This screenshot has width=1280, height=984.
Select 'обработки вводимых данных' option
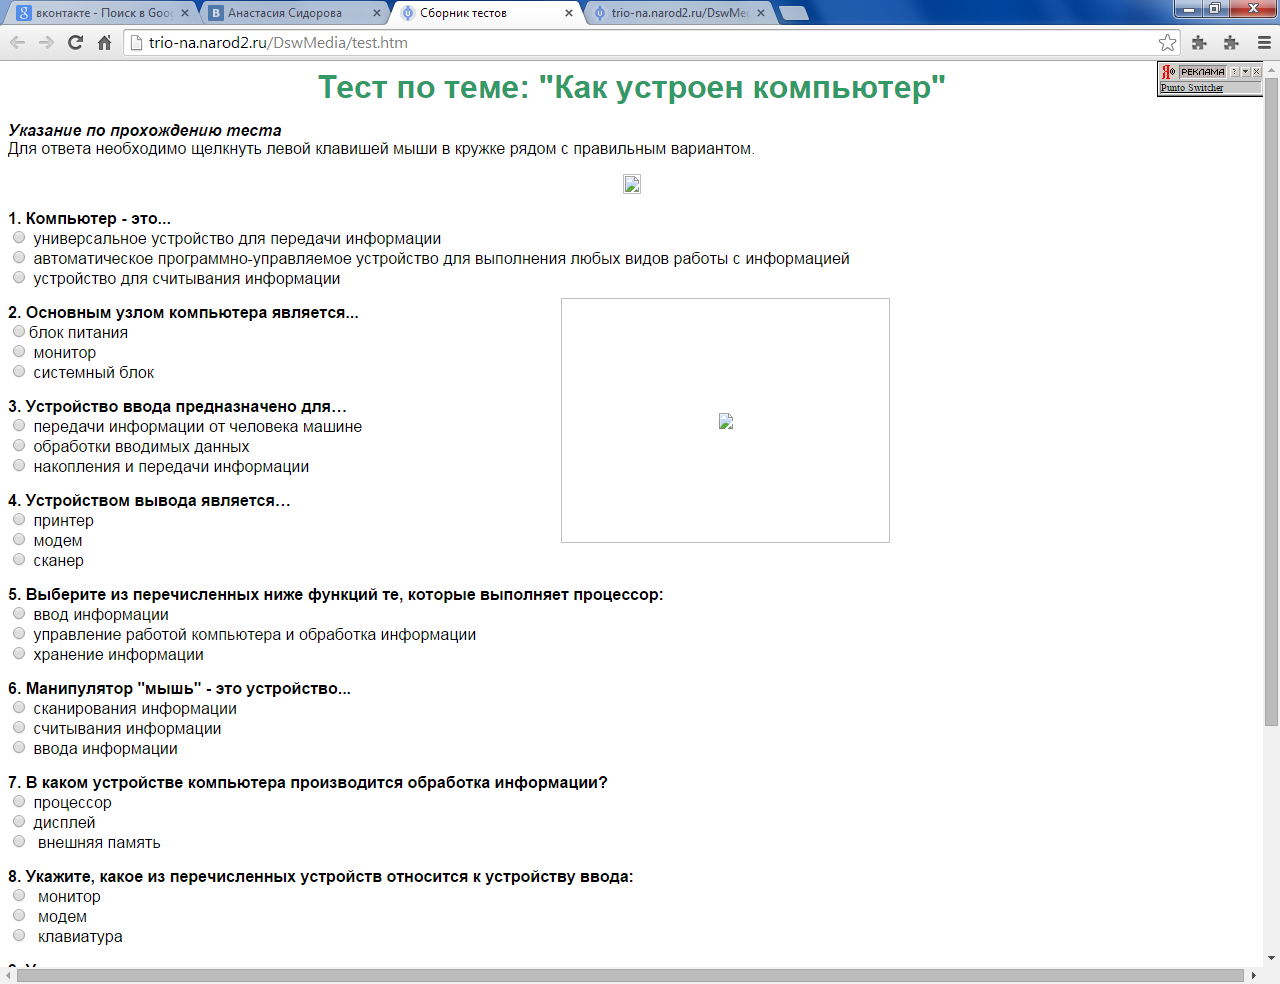(19, 445)
